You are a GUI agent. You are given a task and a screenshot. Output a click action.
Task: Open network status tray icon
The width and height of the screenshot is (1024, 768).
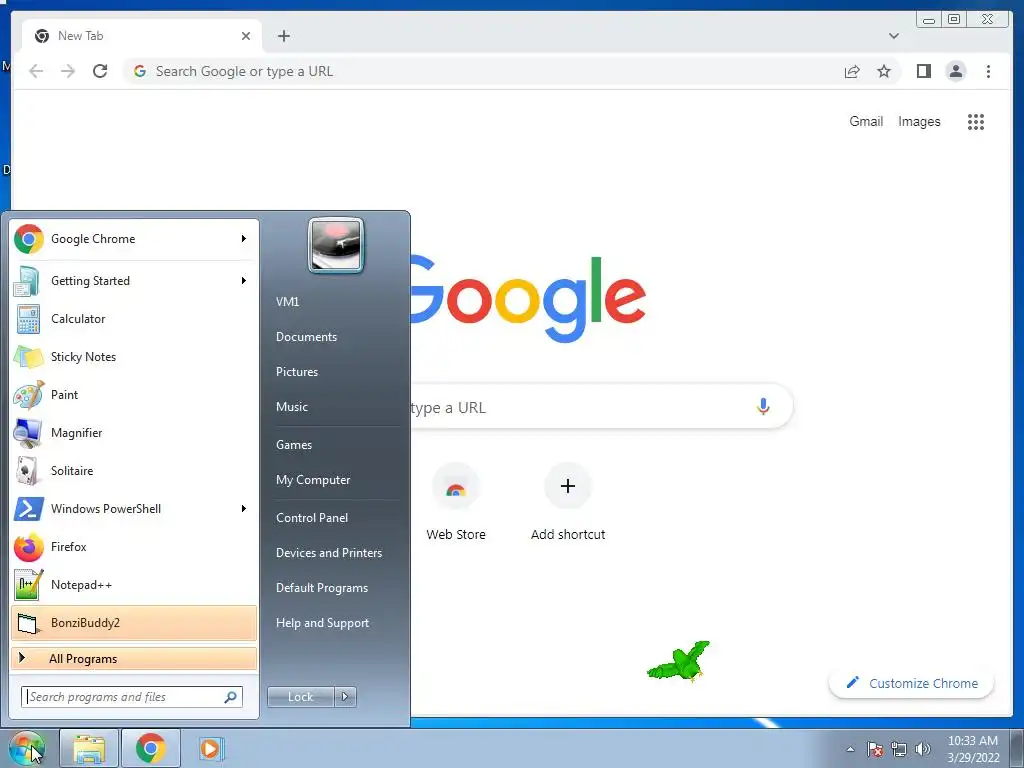coord(899,749)
